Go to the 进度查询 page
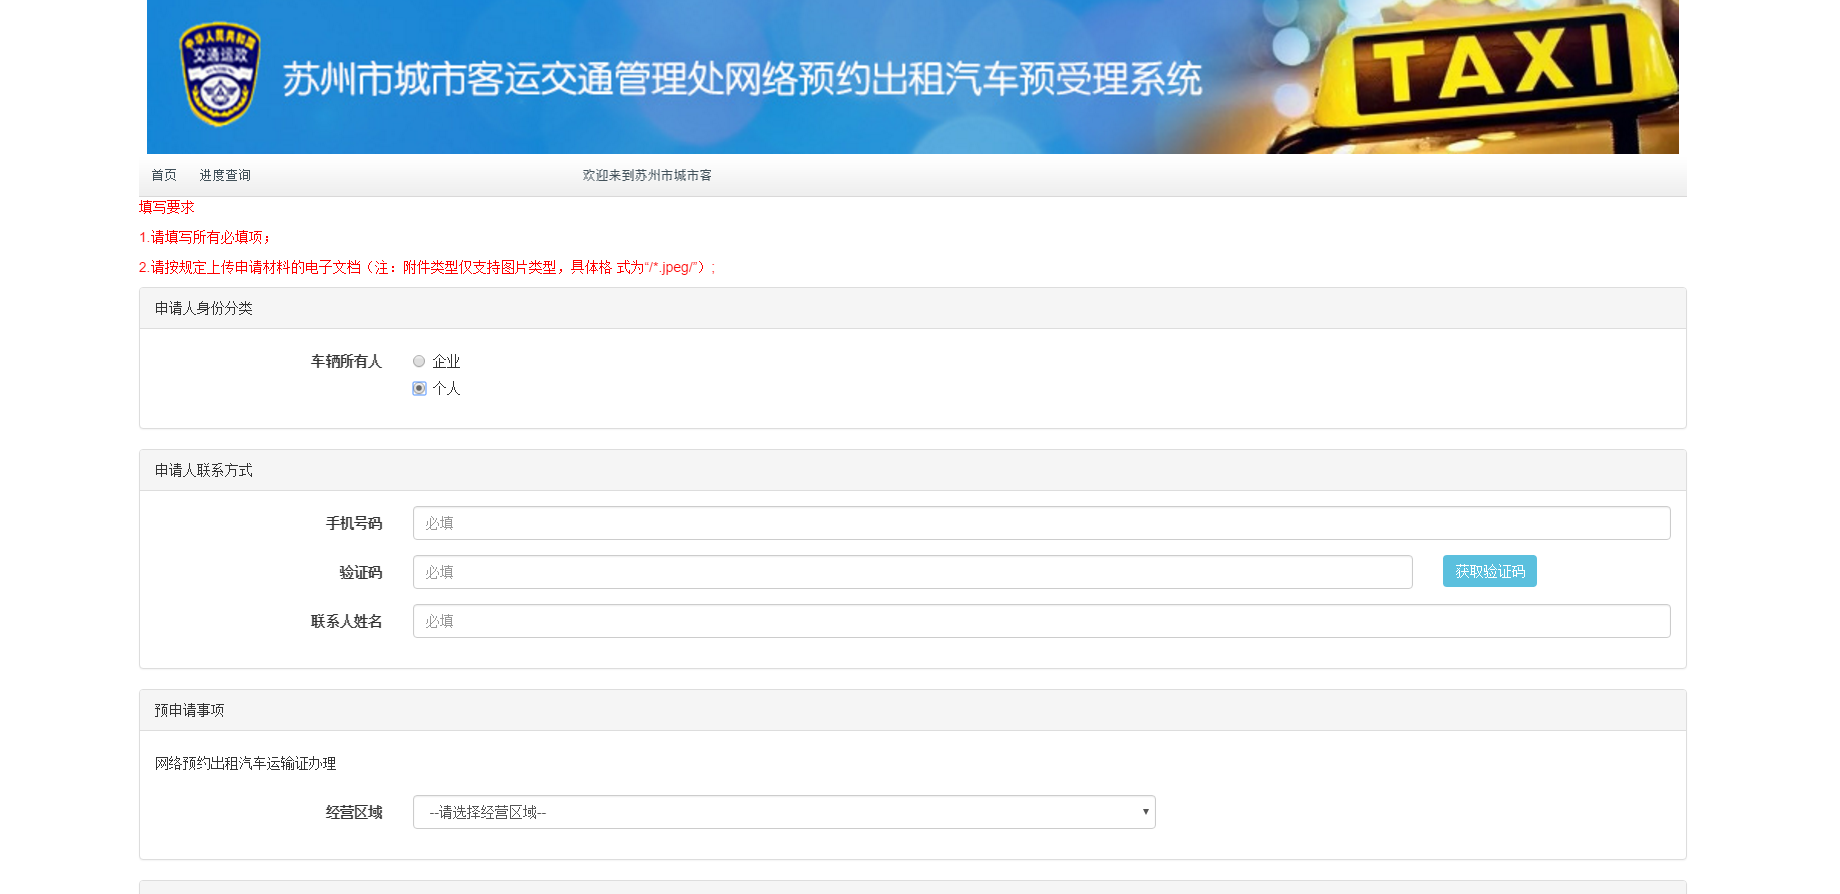The image size is (1840, 894). tap(225, 175)
